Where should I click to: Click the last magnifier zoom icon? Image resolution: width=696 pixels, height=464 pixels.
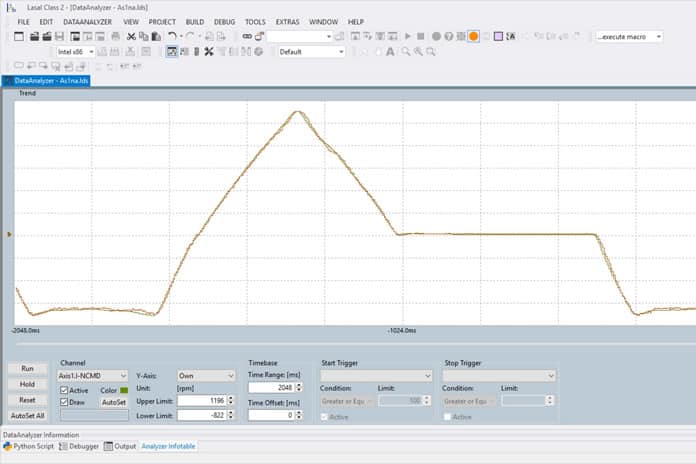431,52
